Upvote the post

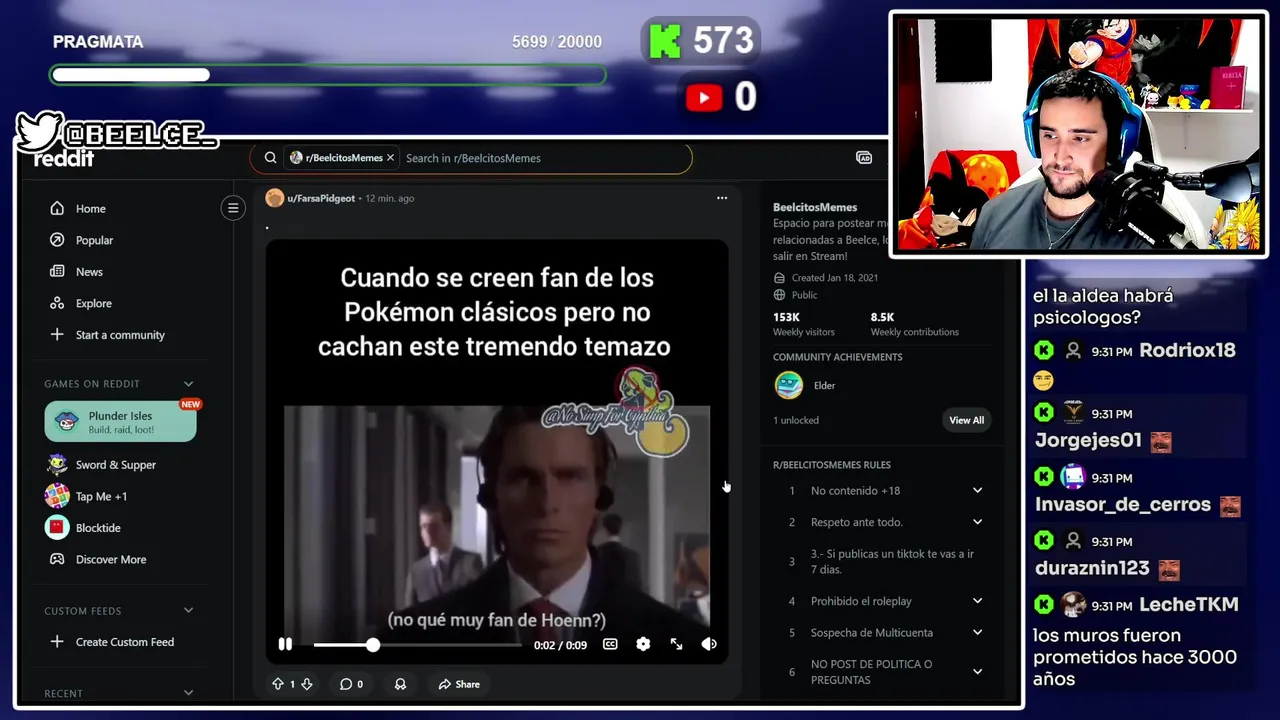(278, 684)
